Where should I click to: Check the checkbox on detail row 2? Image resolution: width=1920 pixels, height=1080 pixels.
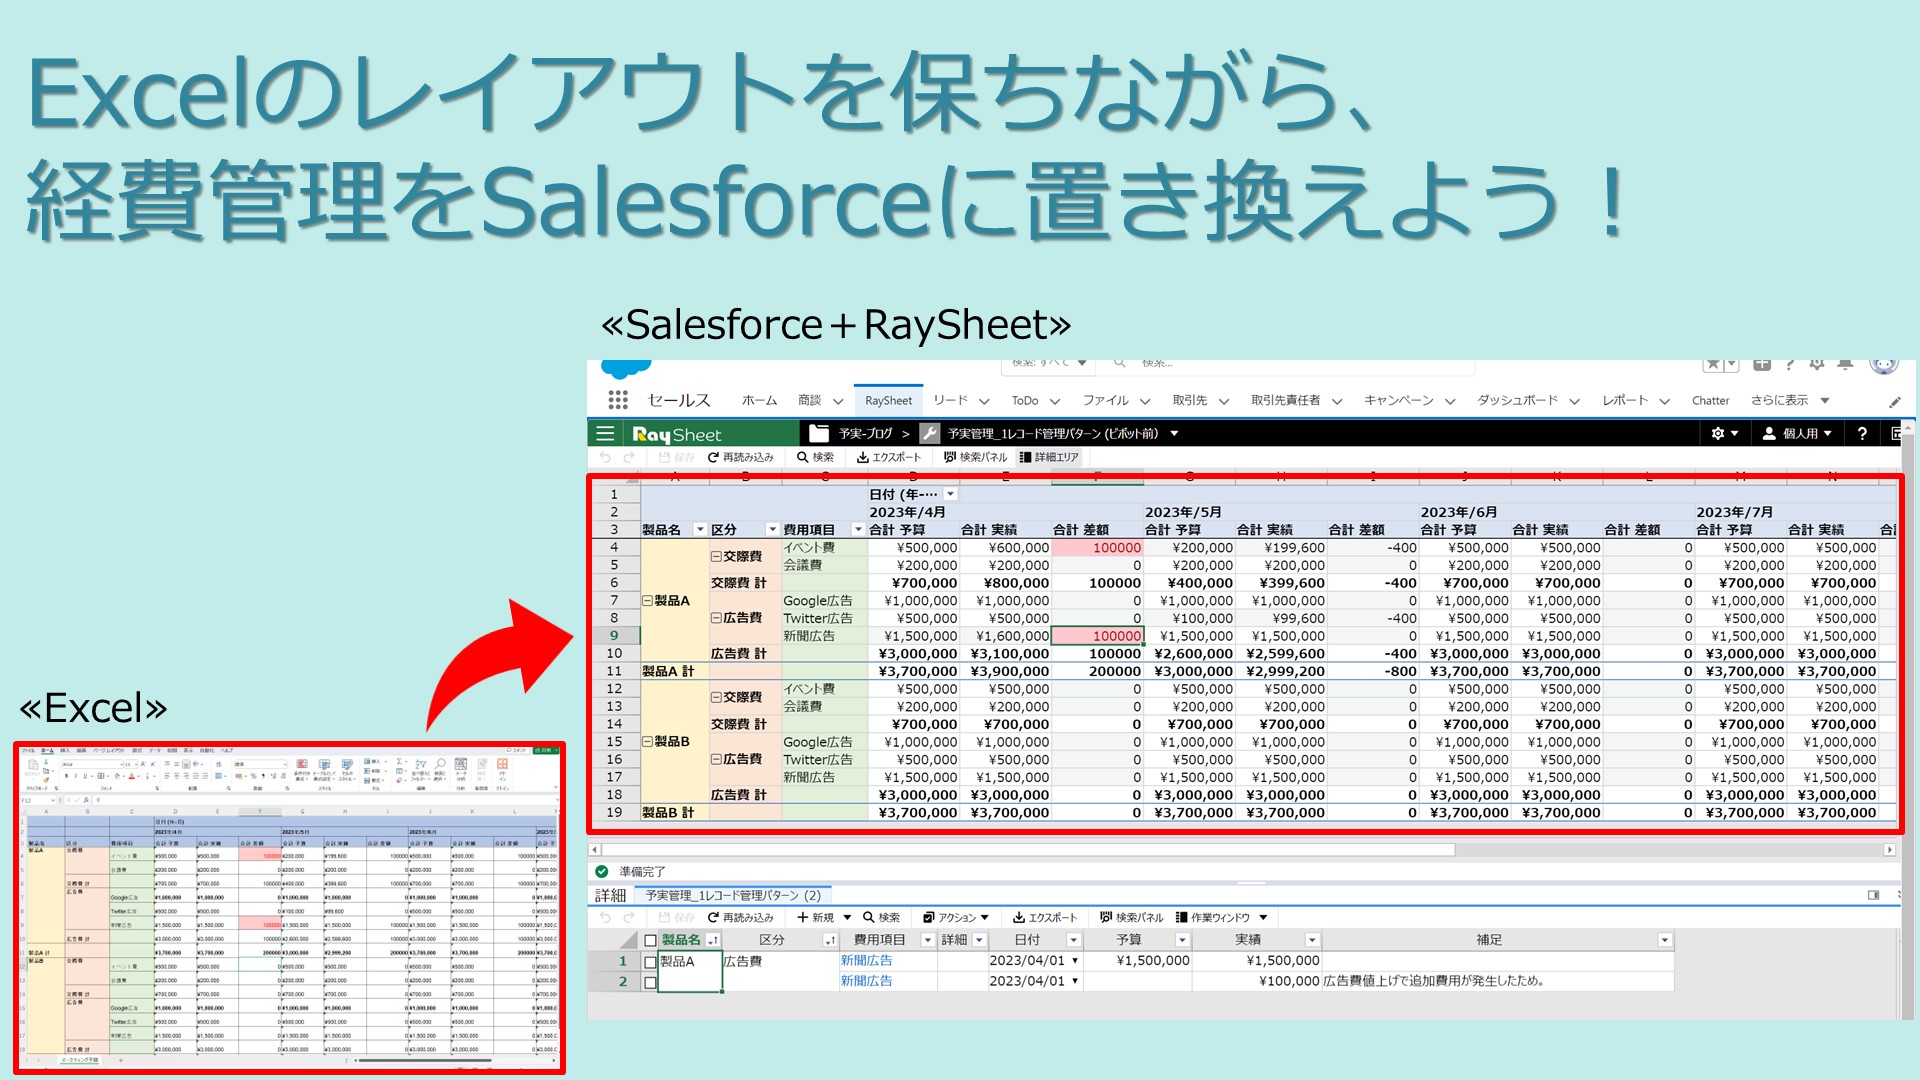coord(648,980)
